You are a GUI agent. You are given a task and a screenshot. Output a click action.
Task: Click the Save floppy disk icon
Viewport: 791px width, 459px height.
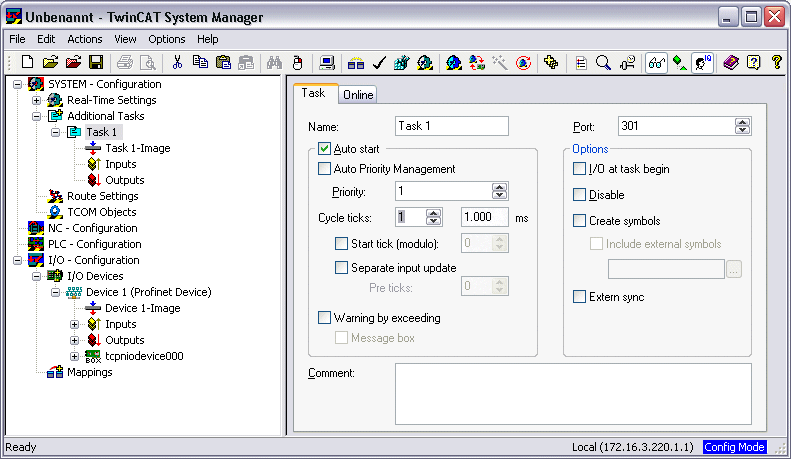pyautogui.click(x=96, y=63)
